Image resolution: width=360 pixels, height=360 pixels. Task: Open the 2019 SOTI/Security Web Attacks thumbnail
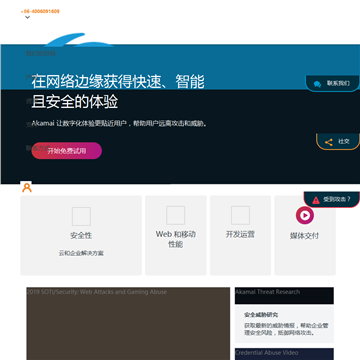point(128,323)
